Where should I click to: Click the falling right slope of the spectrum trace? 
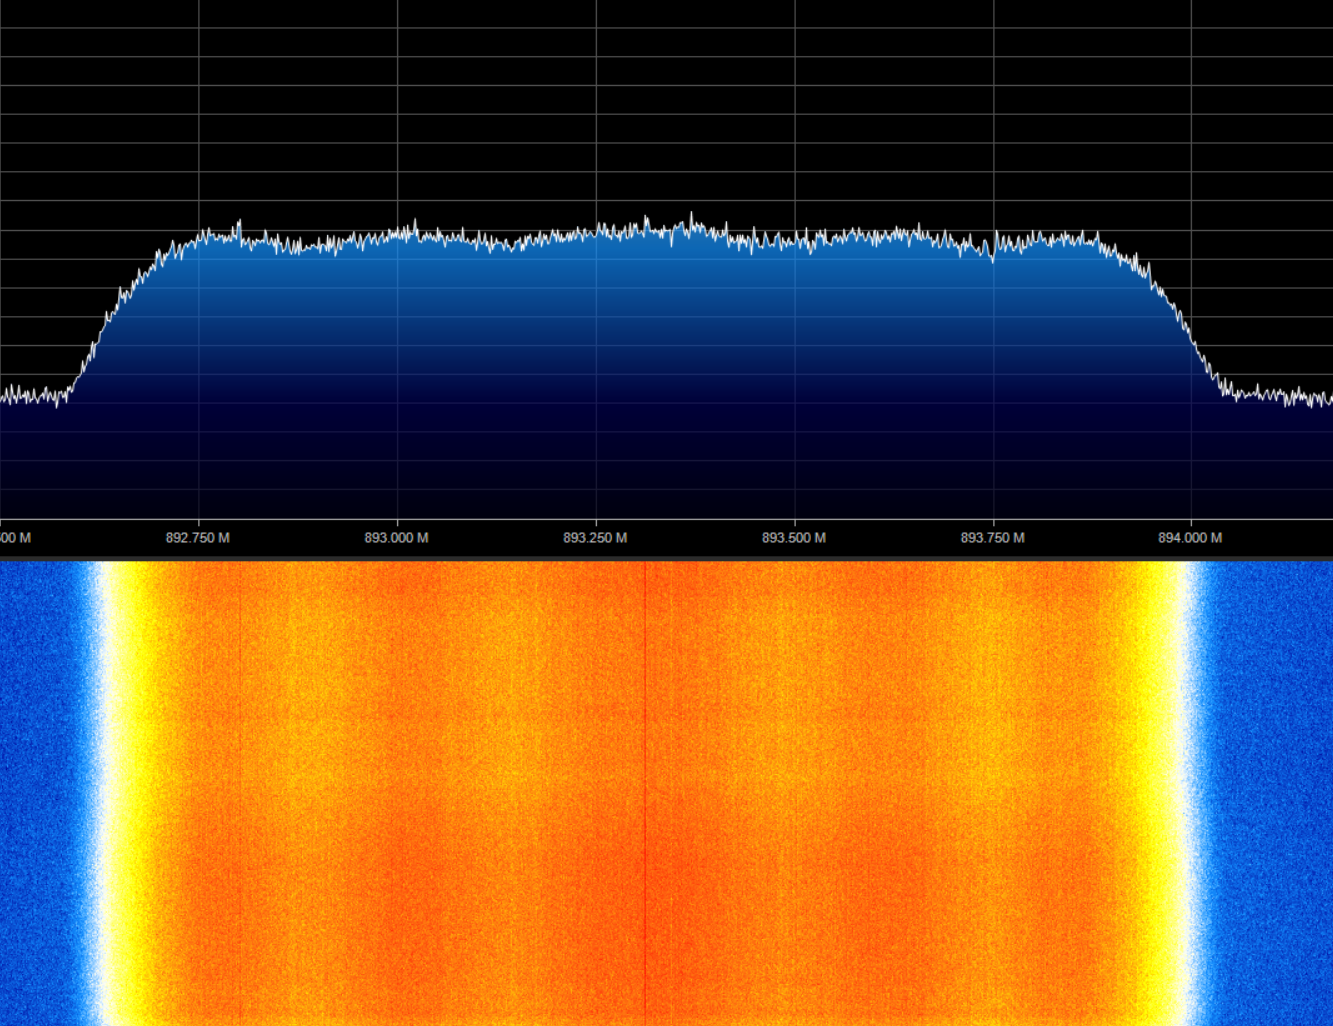tap(1185, 322)
